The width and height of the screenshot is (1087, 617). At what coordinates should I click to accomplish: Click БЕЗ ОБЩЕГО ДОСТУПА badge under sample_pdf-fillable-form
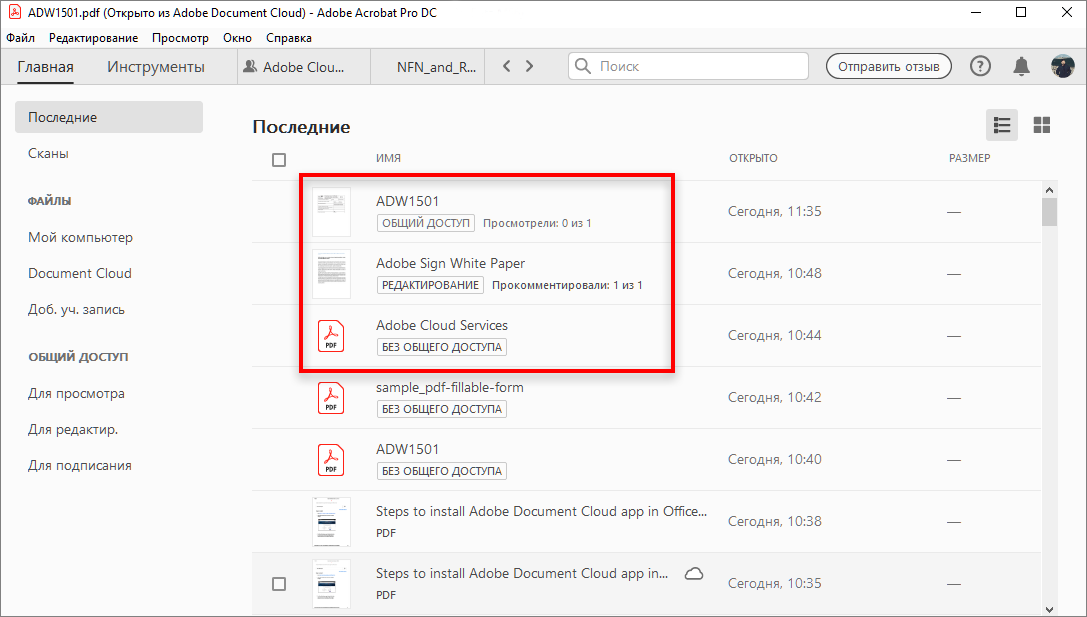[x=442, y=409]
